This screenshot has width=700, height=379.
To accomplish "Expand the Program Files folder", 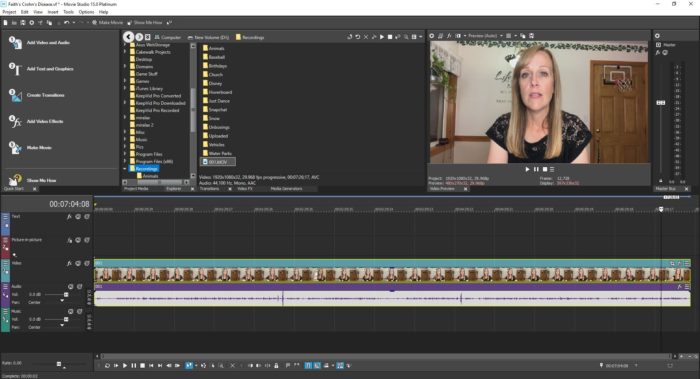I will coord(125,154).
